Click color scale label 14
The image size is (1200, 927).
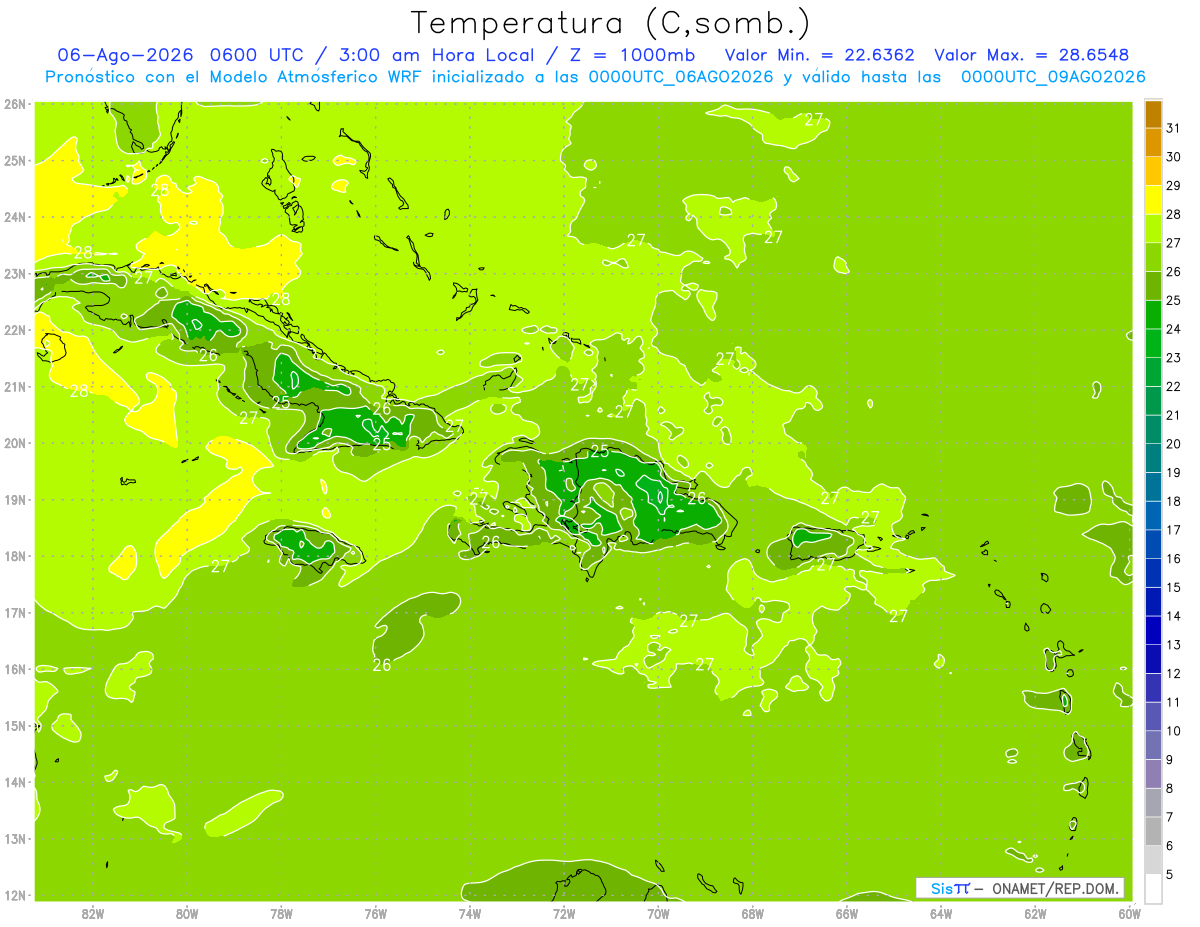click(1173, 616)
